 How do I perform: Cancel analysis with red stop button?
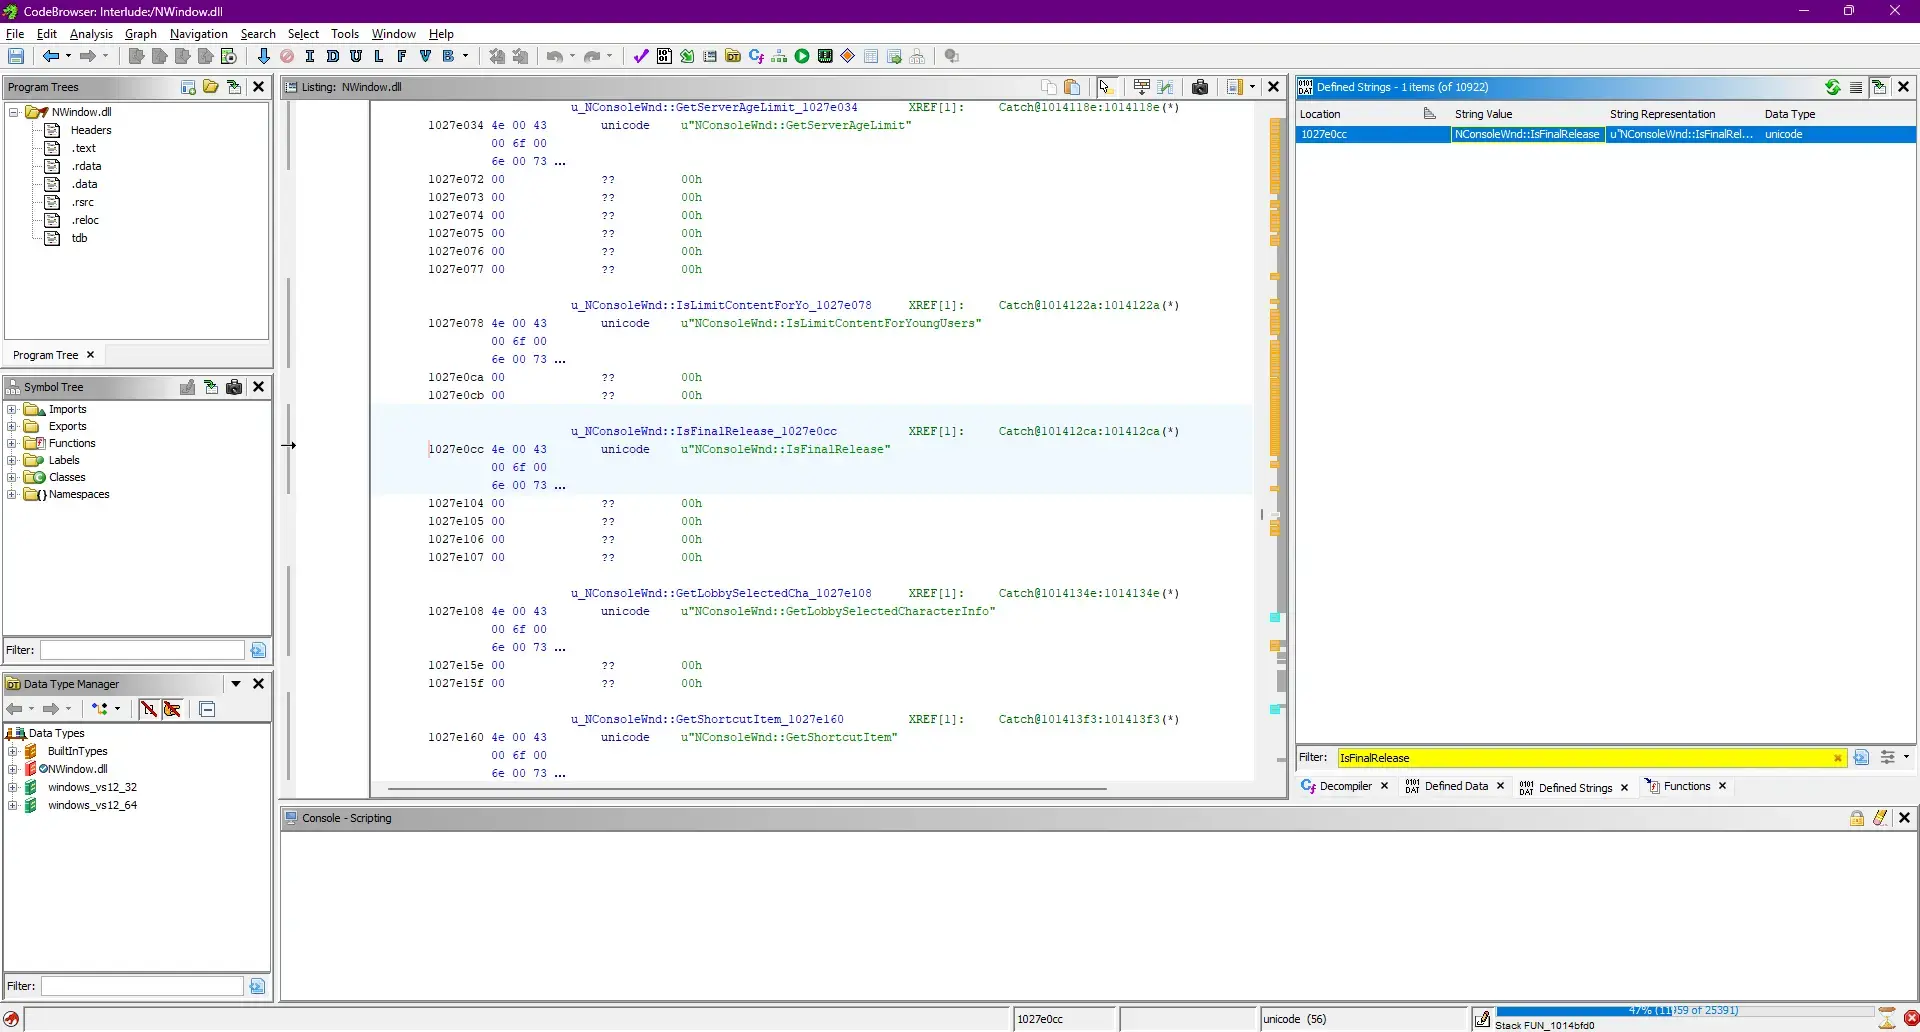(1911, 1019)
